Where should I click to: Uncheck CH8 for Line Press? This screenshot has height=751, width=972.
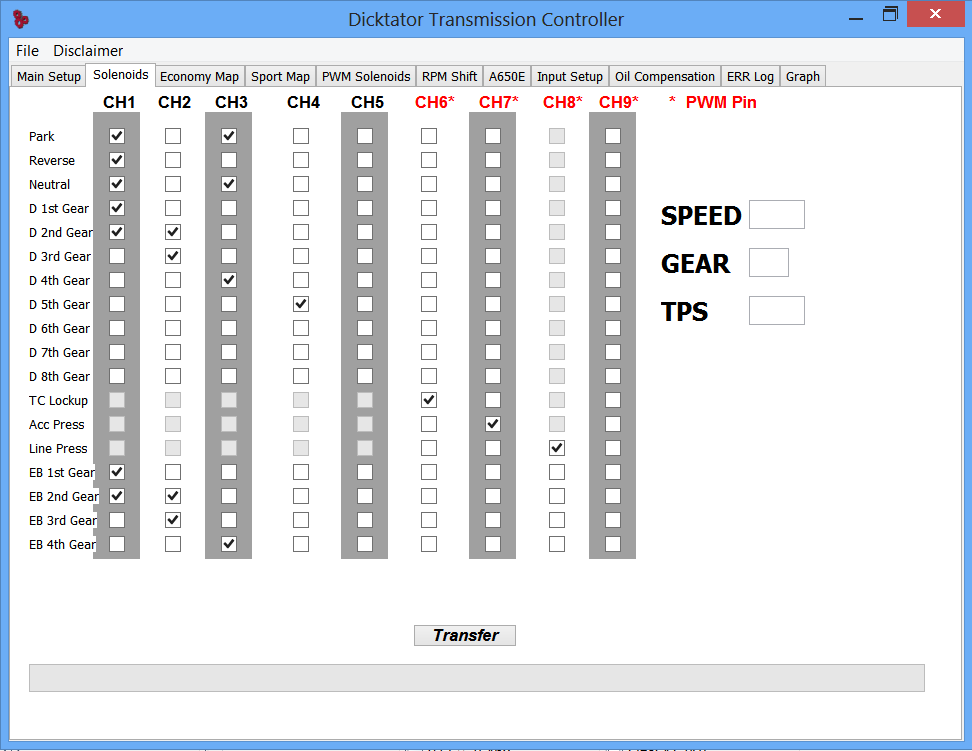point(557,448)
